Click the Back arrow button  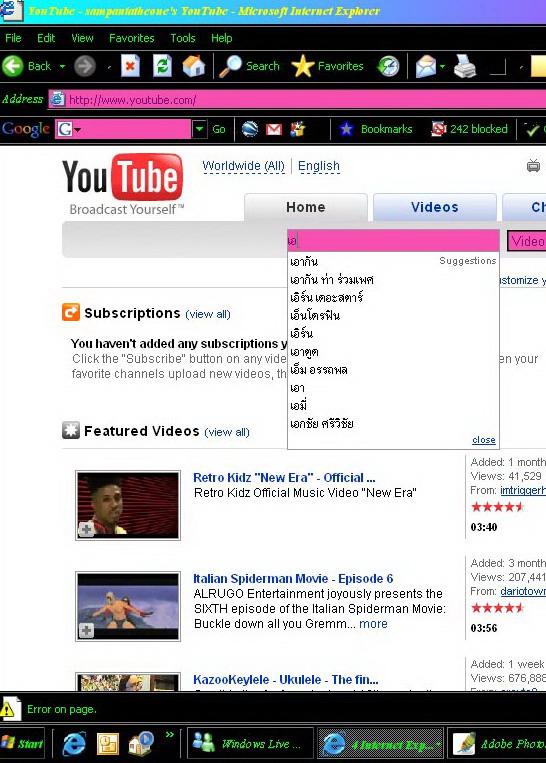point(13,66)
